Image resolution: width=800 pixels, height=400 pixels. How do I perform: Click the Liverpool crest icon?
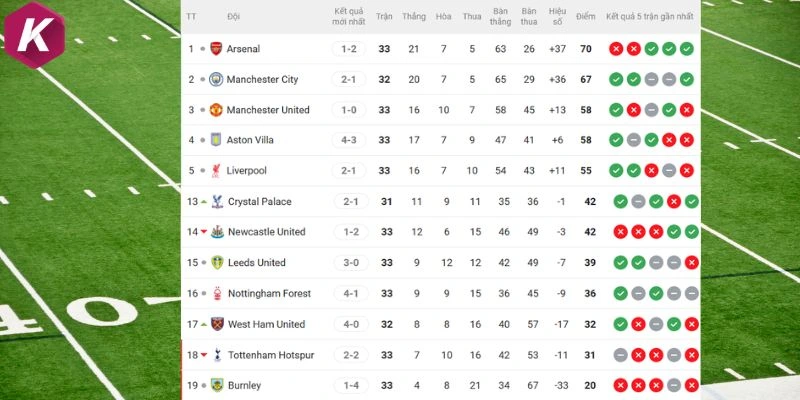click(x=216, y=171)
